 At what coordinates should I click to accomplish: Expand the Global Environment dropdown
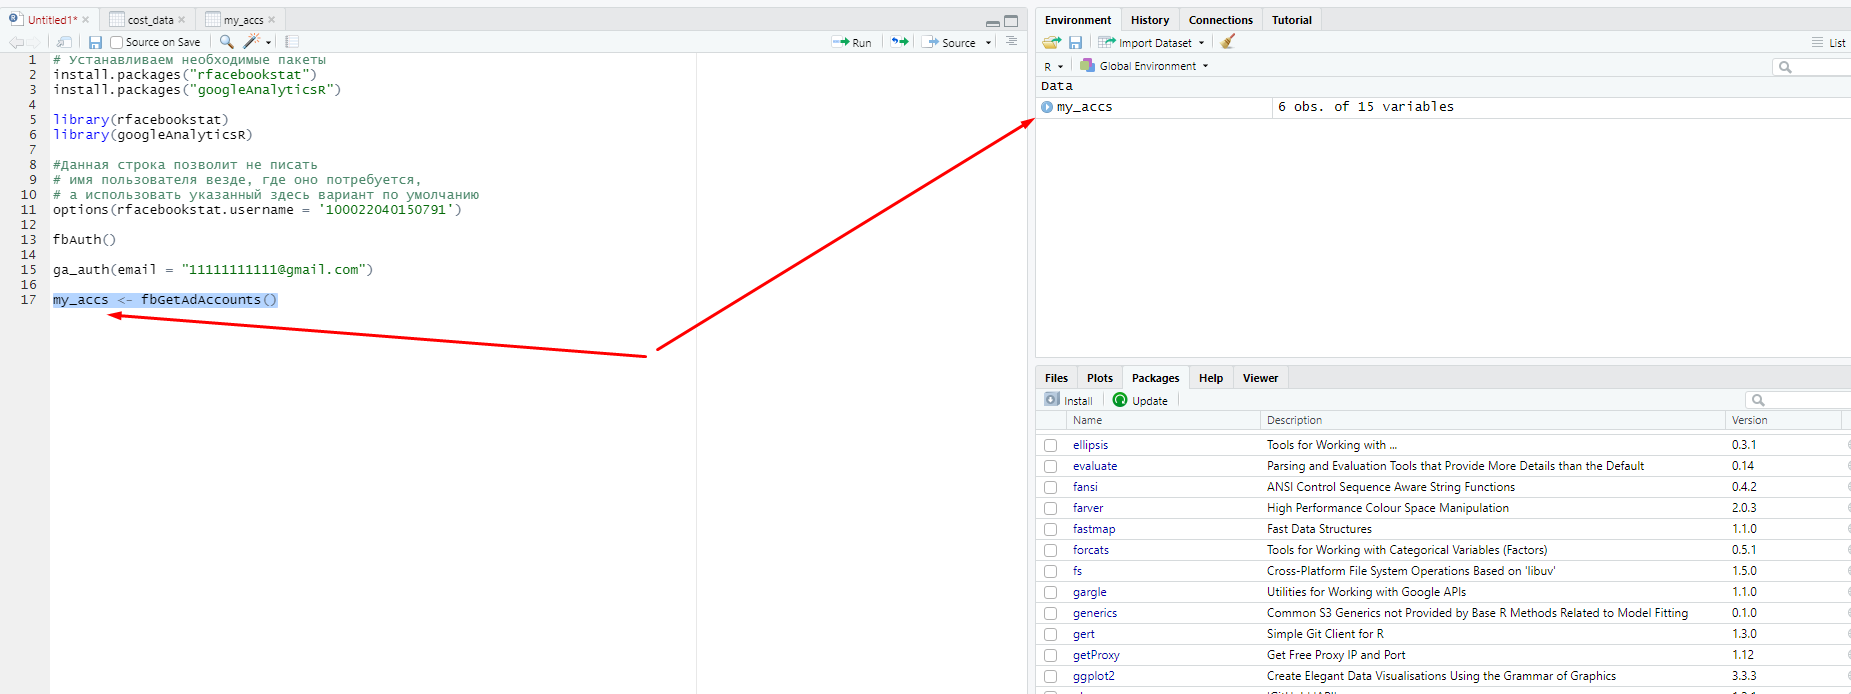click(1145, 66)
